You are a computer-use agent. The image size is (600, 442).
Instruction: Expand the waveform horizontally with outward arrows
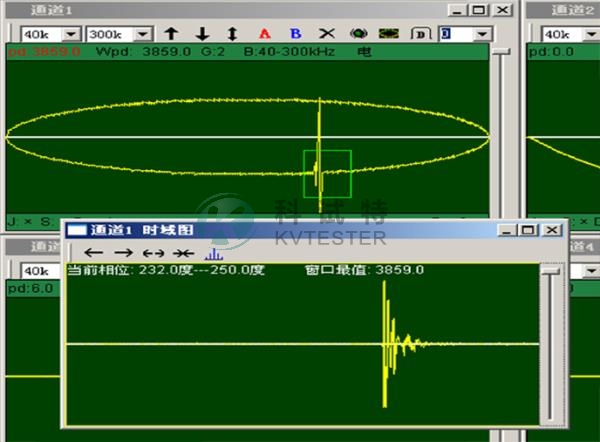(x=154, y=253)
